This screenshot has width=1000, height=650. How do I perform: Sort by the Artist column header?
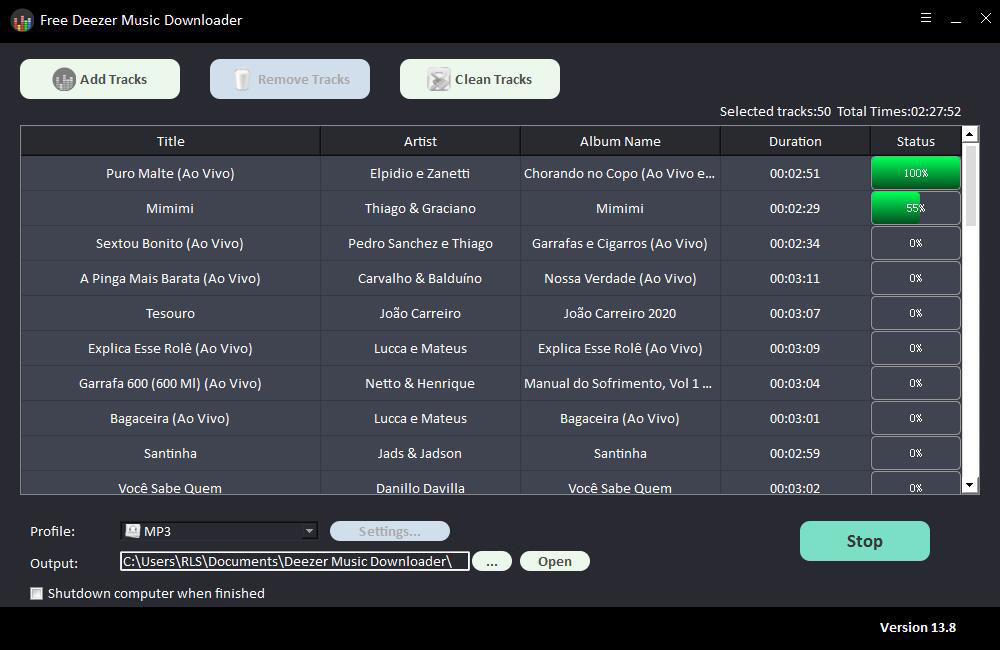(x=420, y=141)
